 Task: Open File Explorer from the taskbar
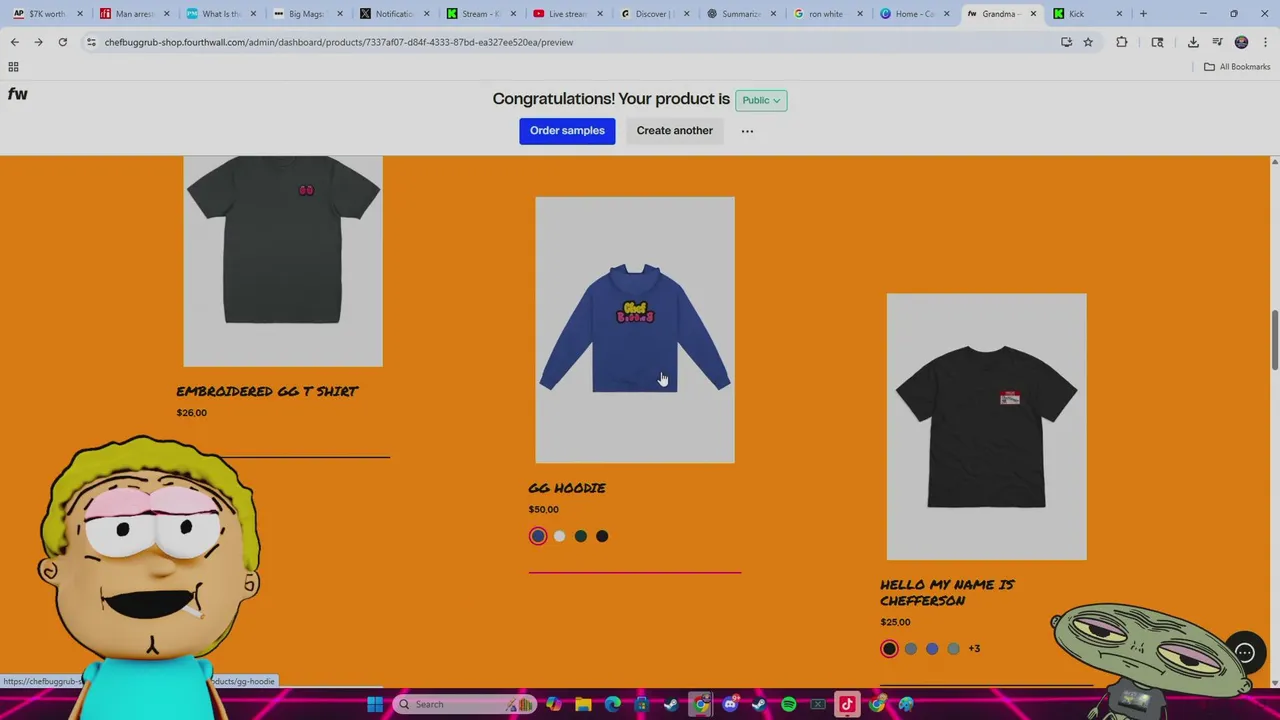tap(583, 704)
